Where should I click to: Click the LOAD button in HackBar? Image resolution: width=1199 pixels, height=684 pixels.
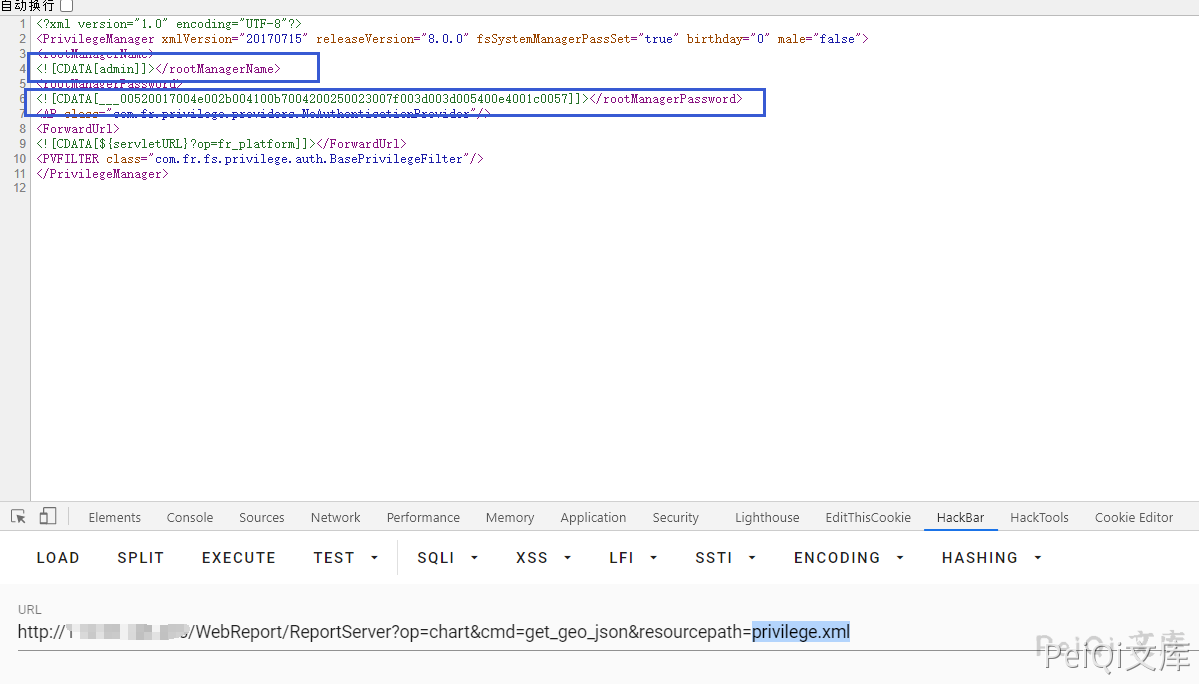[58, 558]
